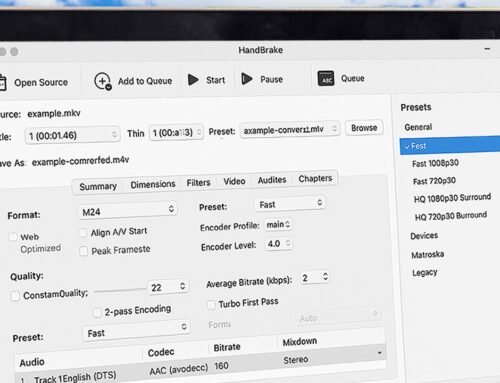
Task: Select the HQ 1080p30 Surround preset
Action: pos(452,198)
